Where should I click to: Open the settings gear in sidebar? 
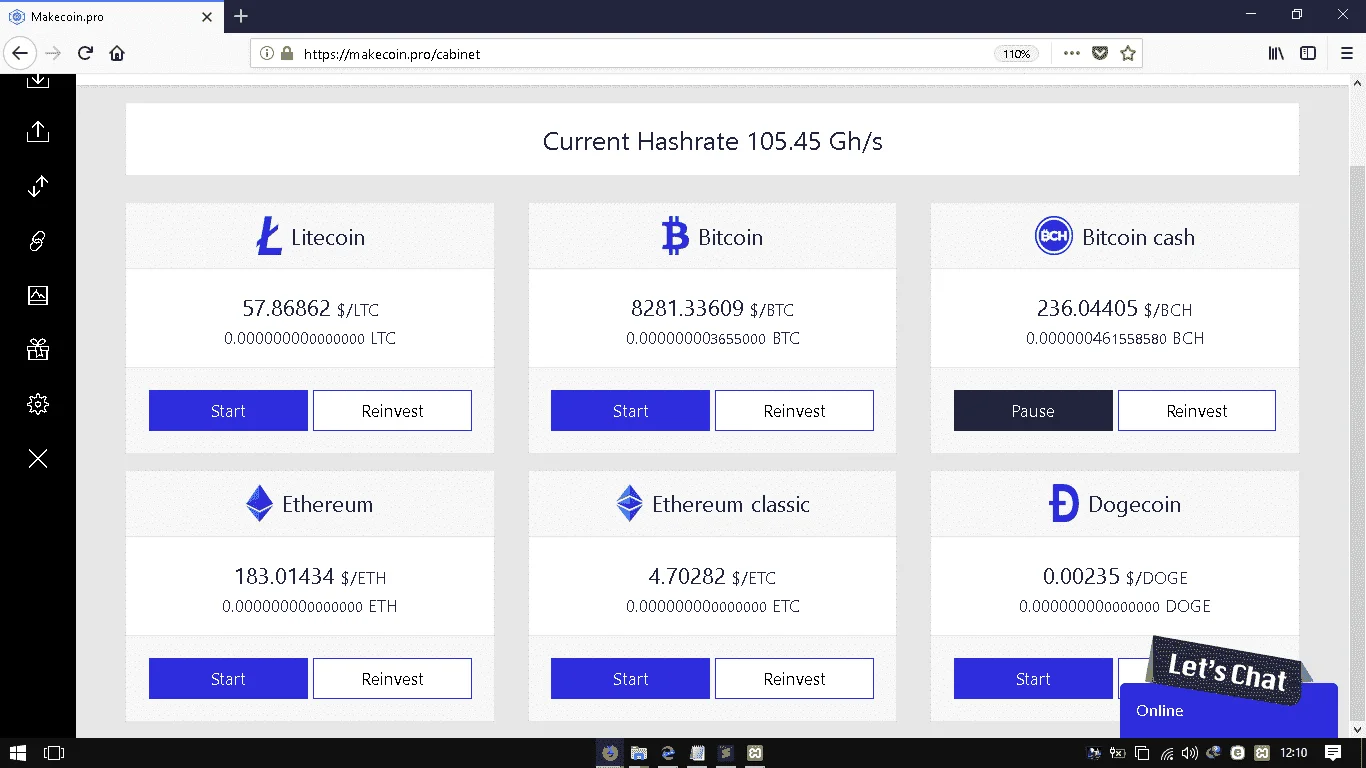coord(38,404)
